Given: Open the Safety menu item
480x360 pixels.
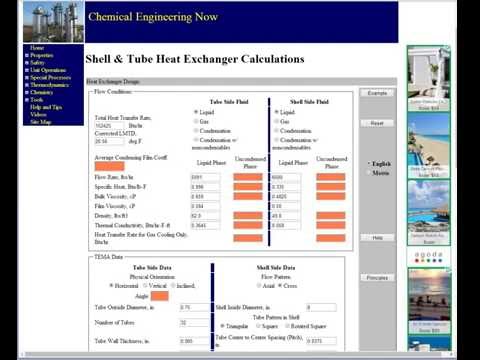Looking at the screenshot, I should pyautogui.click(x=37, y=63).
